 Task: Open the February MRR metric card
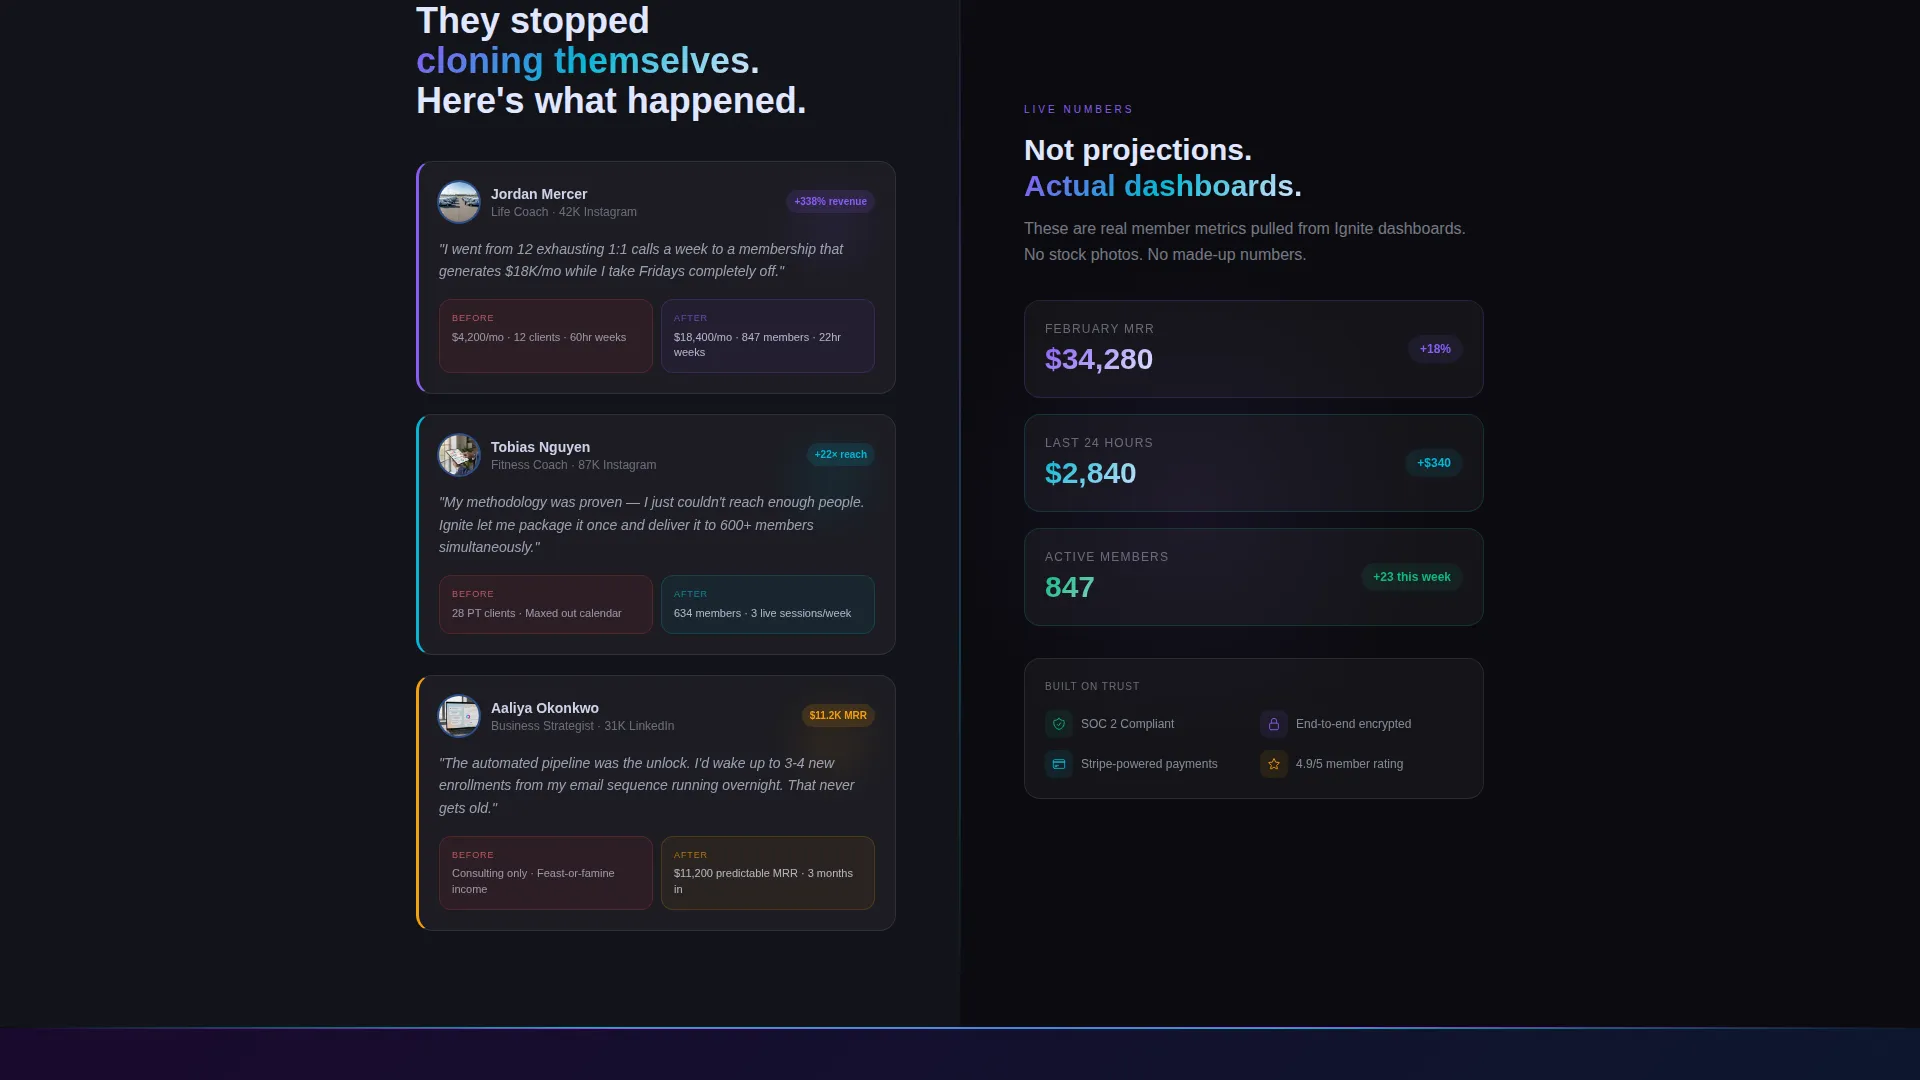point(1253,349)
